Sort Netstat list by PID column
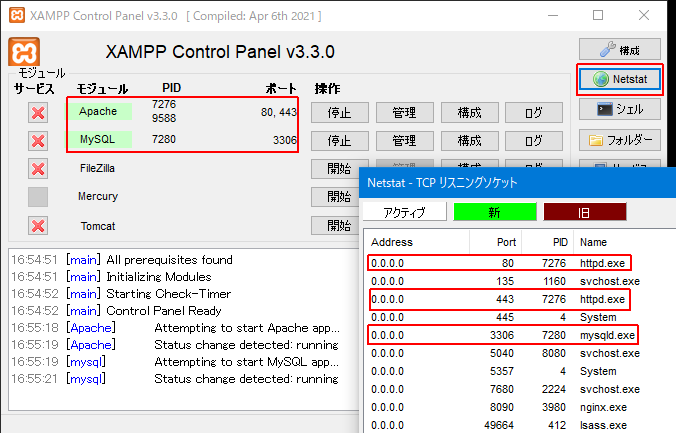676x433 pixels. point(548,242)
